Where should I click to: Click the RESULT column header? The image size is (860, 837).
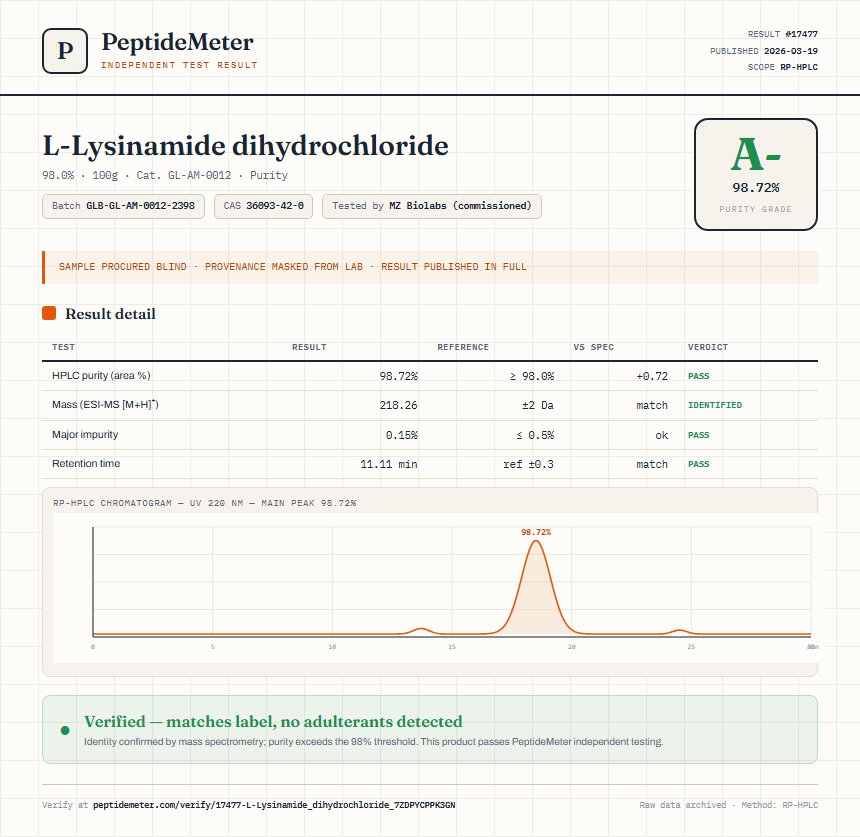pos(309,347)
